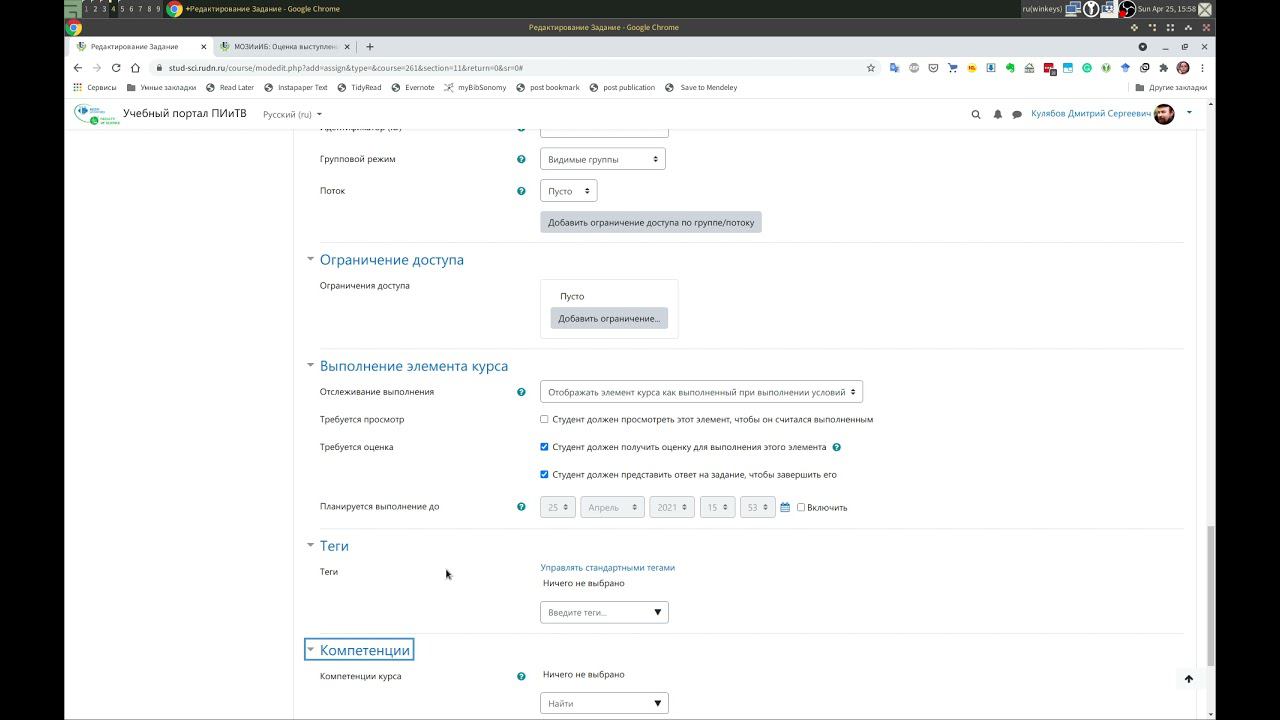Open the Chrome extensions puzzle menu
This screenshot has height=720, width=1280.
click(1163, 68)
